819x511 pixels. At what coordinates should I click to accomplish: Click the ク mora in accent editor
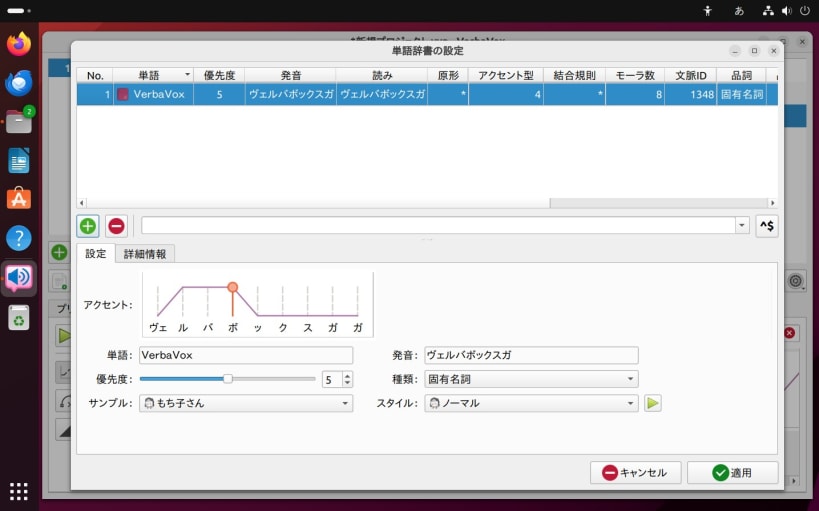click(x=283, y=328)
